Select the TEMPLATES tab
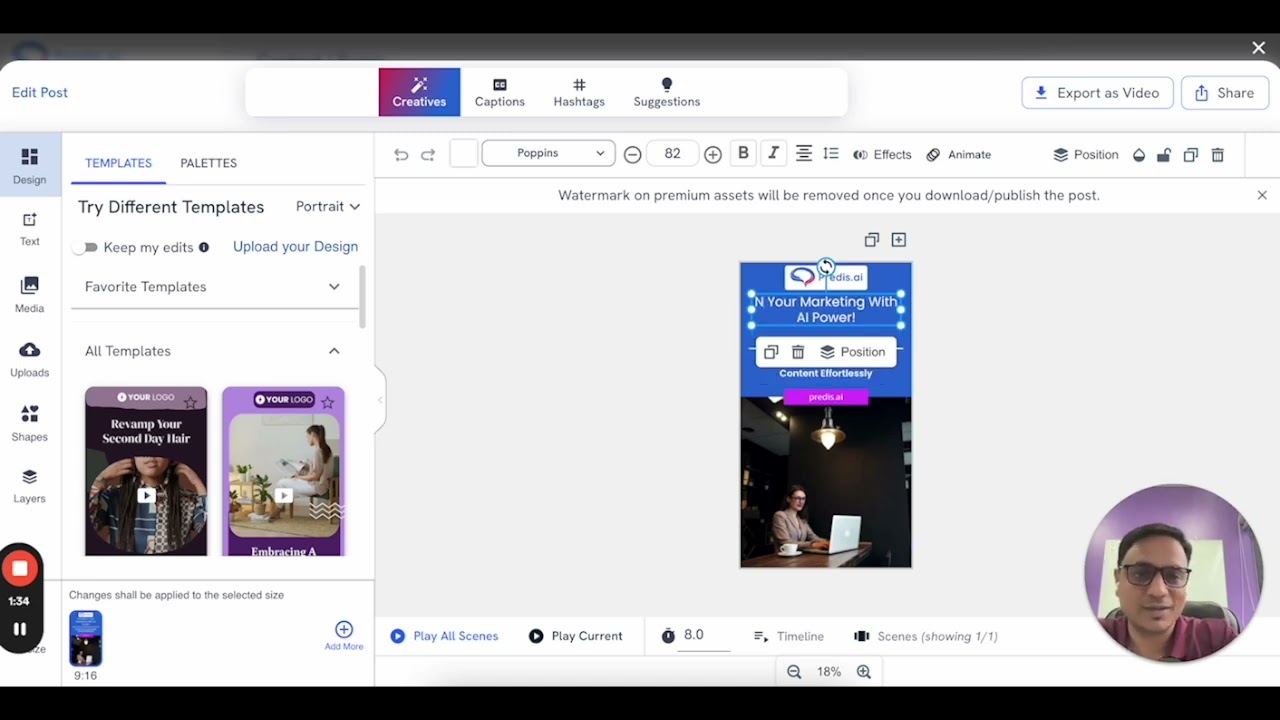The width and height of the screenshot is (1280, 720). (x=118, y=163)
